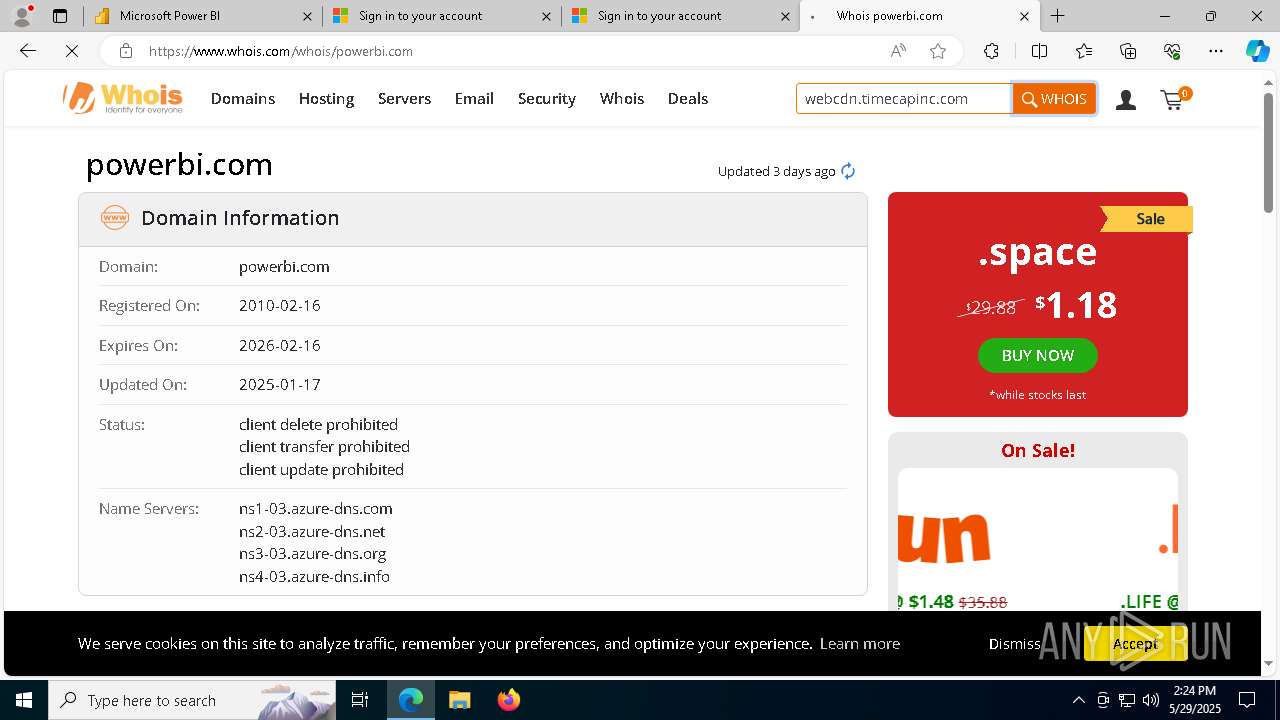Open Browser essentials heart icon
This screenshot has height=720, width=1280.
click(x=1172, y=51)
